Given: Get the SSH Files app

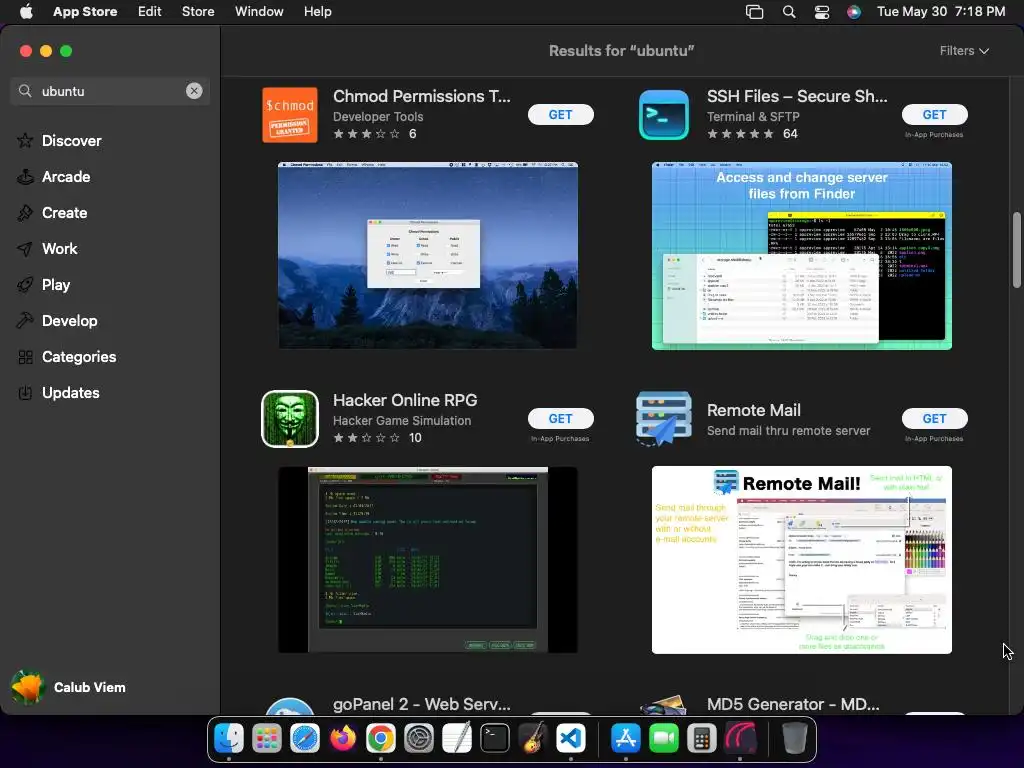Looking at the screenshot, I should [x=934, y=114].
